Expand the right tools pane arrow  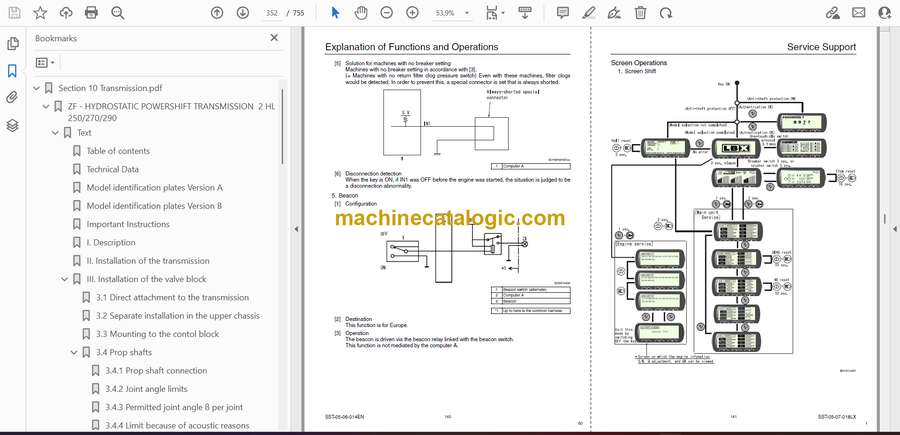point(894,229)
